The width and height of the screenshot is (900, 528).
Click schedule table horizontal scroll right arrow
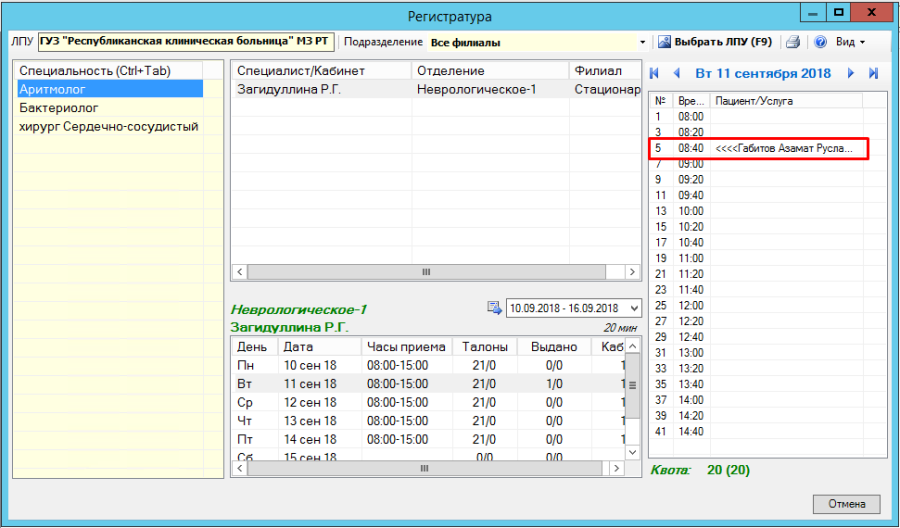[616, 468]
